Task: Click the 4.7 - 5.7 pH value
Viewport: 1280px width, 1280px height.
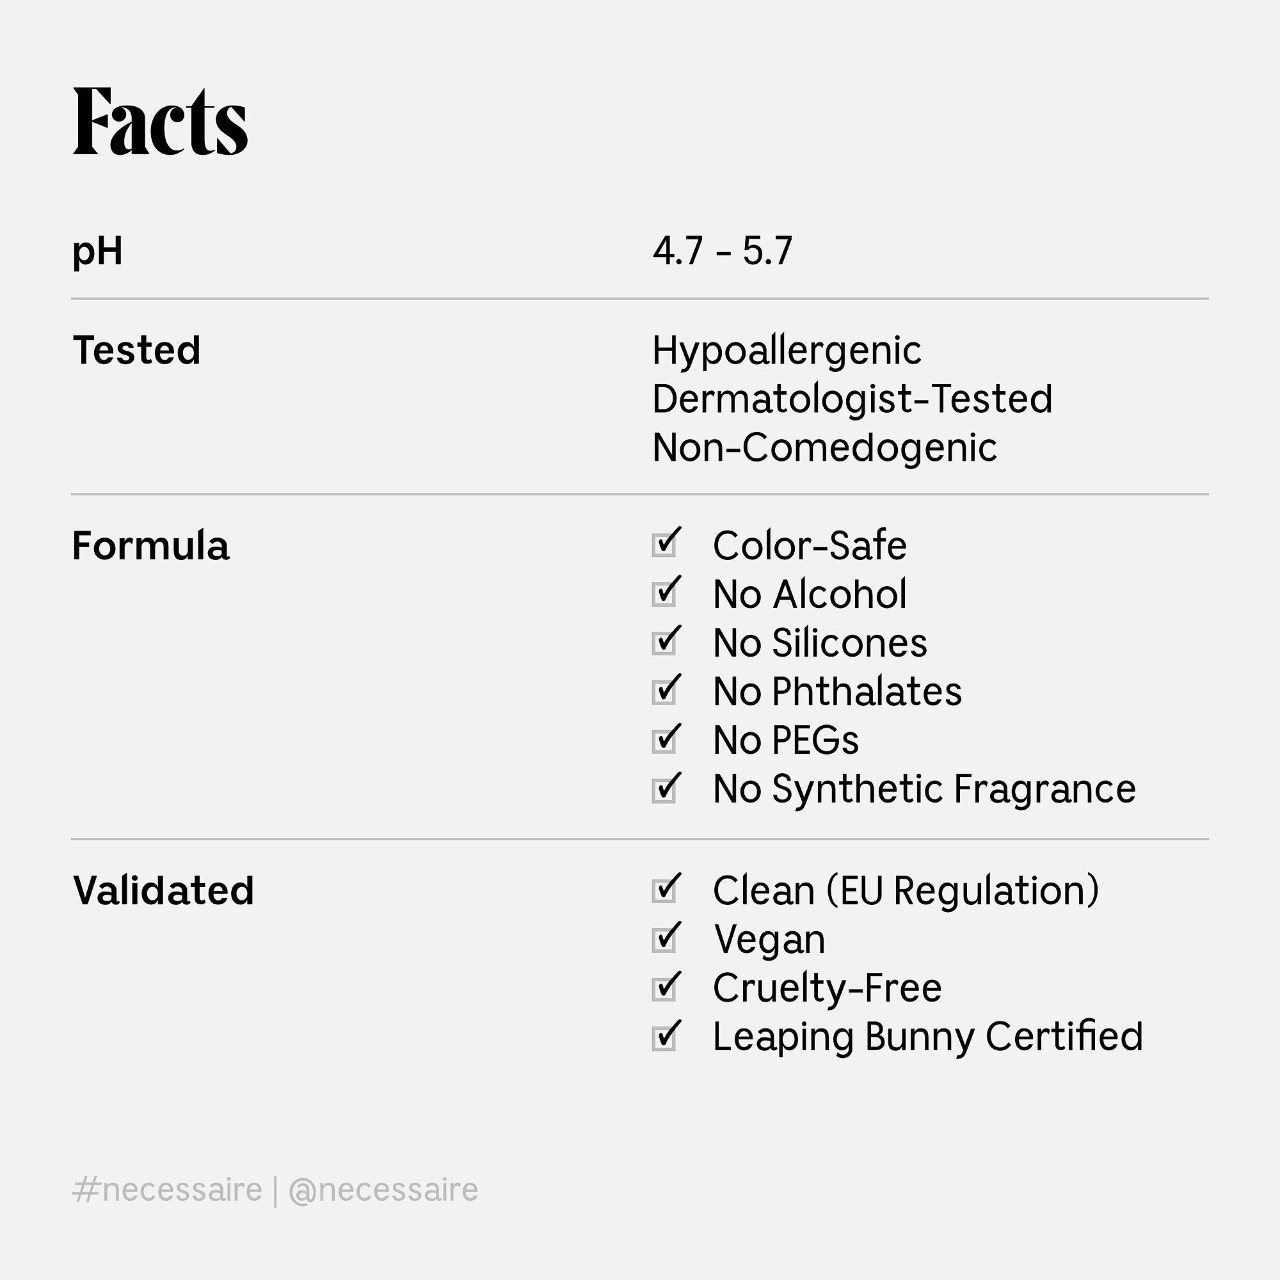Action: click(x=722, y=250)
